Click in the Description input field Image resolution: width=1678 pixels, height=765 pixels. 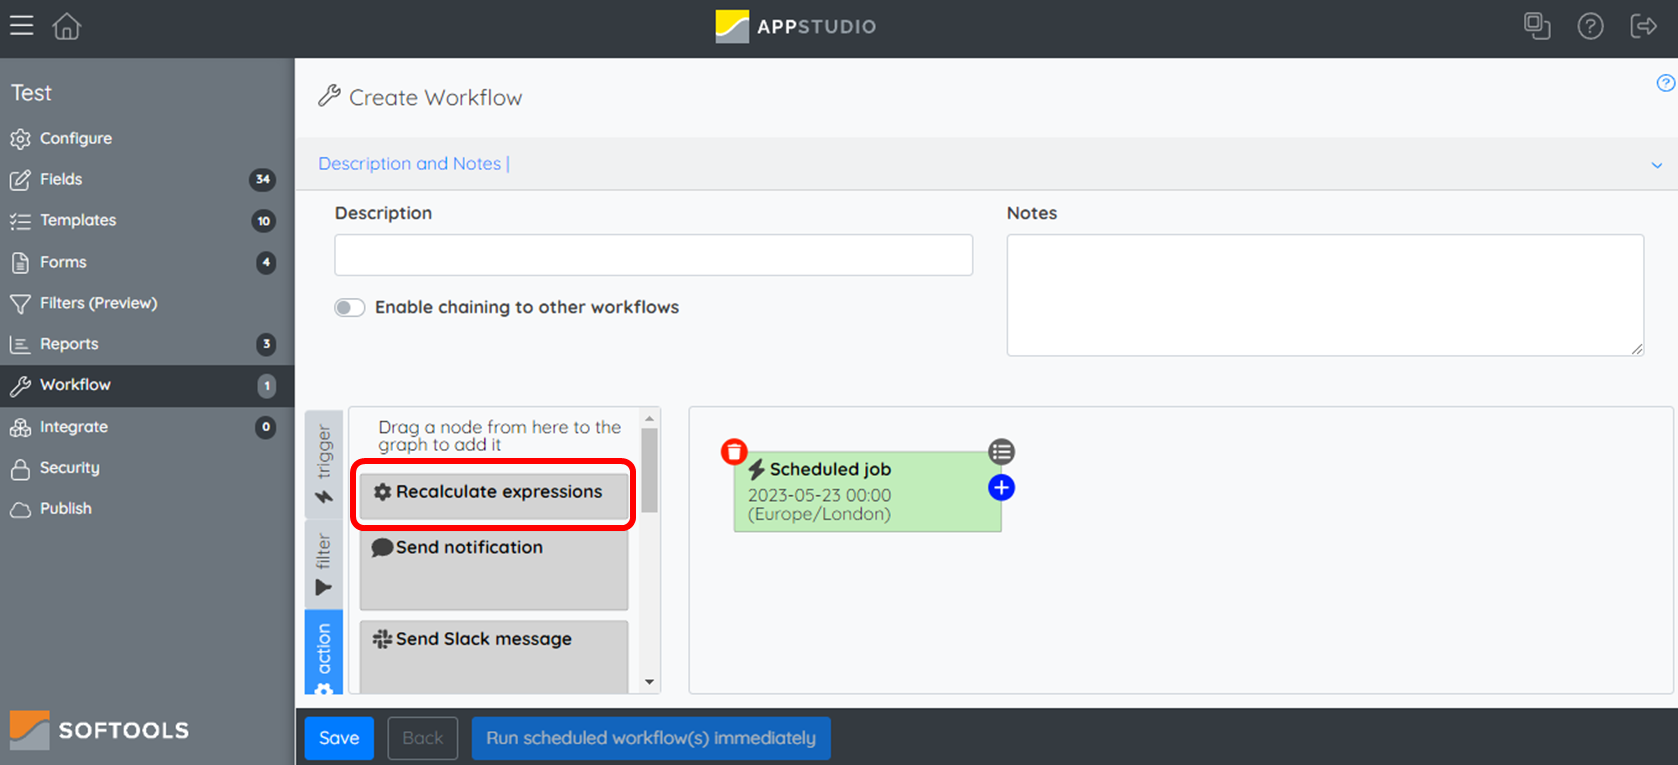coord(653,255)
